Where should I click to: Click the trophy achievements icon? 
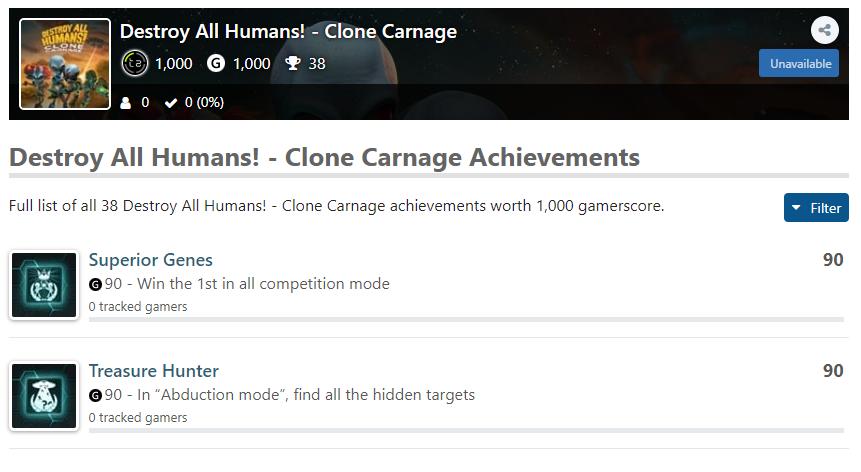(x=292, y=63)
